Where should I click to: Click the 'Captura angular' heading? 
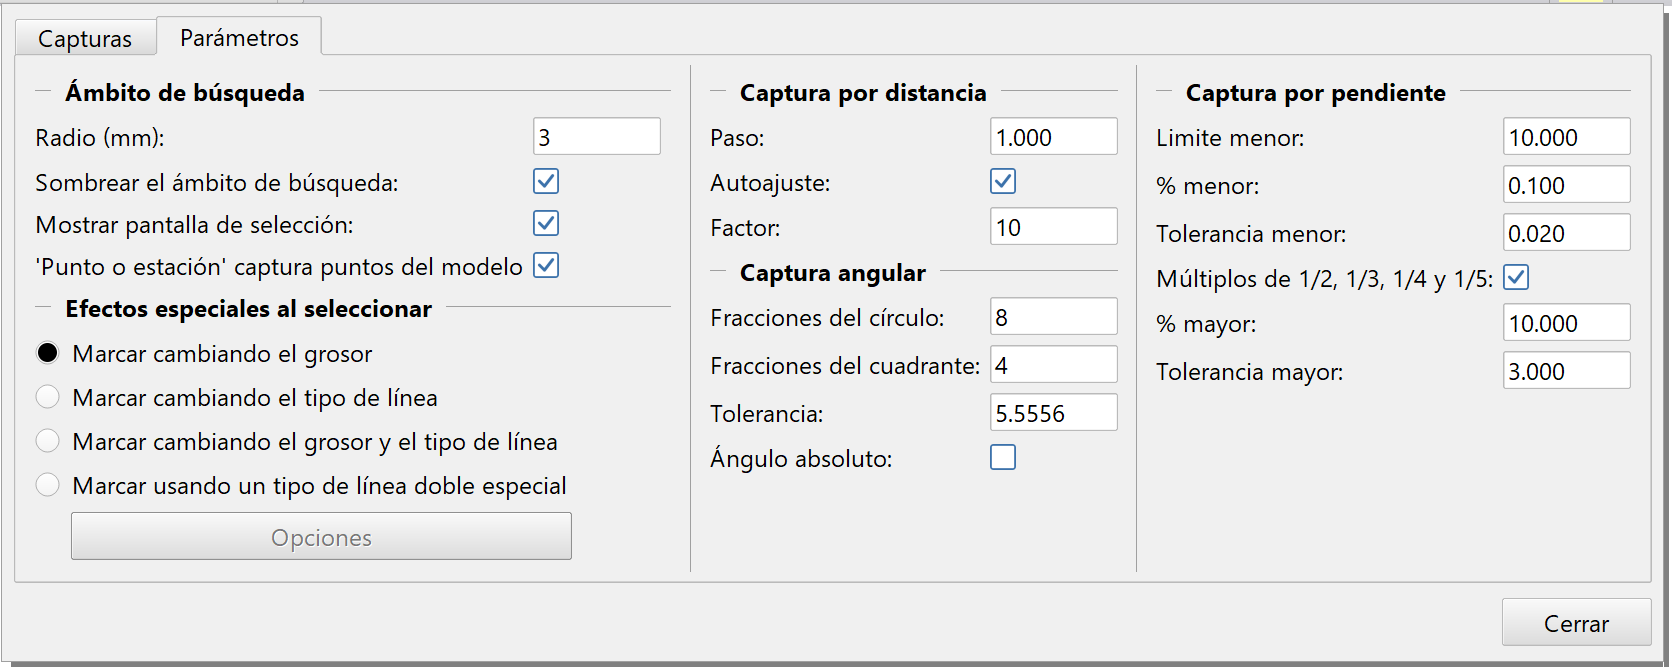click(832, 272)
